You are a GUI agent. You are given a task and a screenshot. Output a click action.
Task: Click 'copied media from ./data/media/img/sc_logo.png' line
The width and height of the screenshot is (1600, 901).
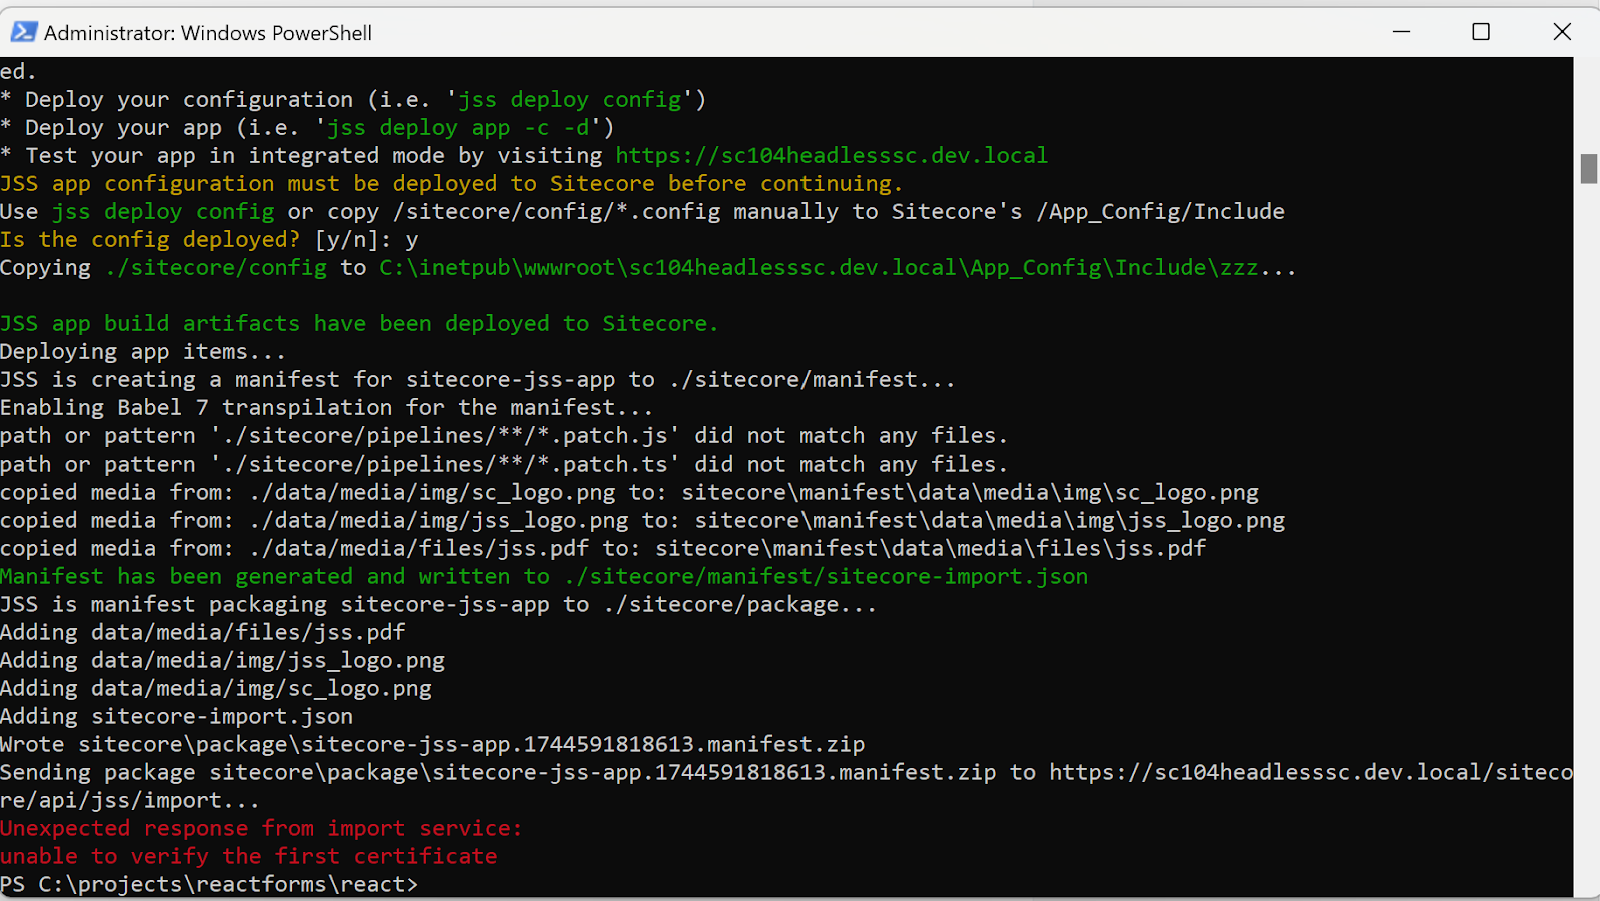(629, 493)
